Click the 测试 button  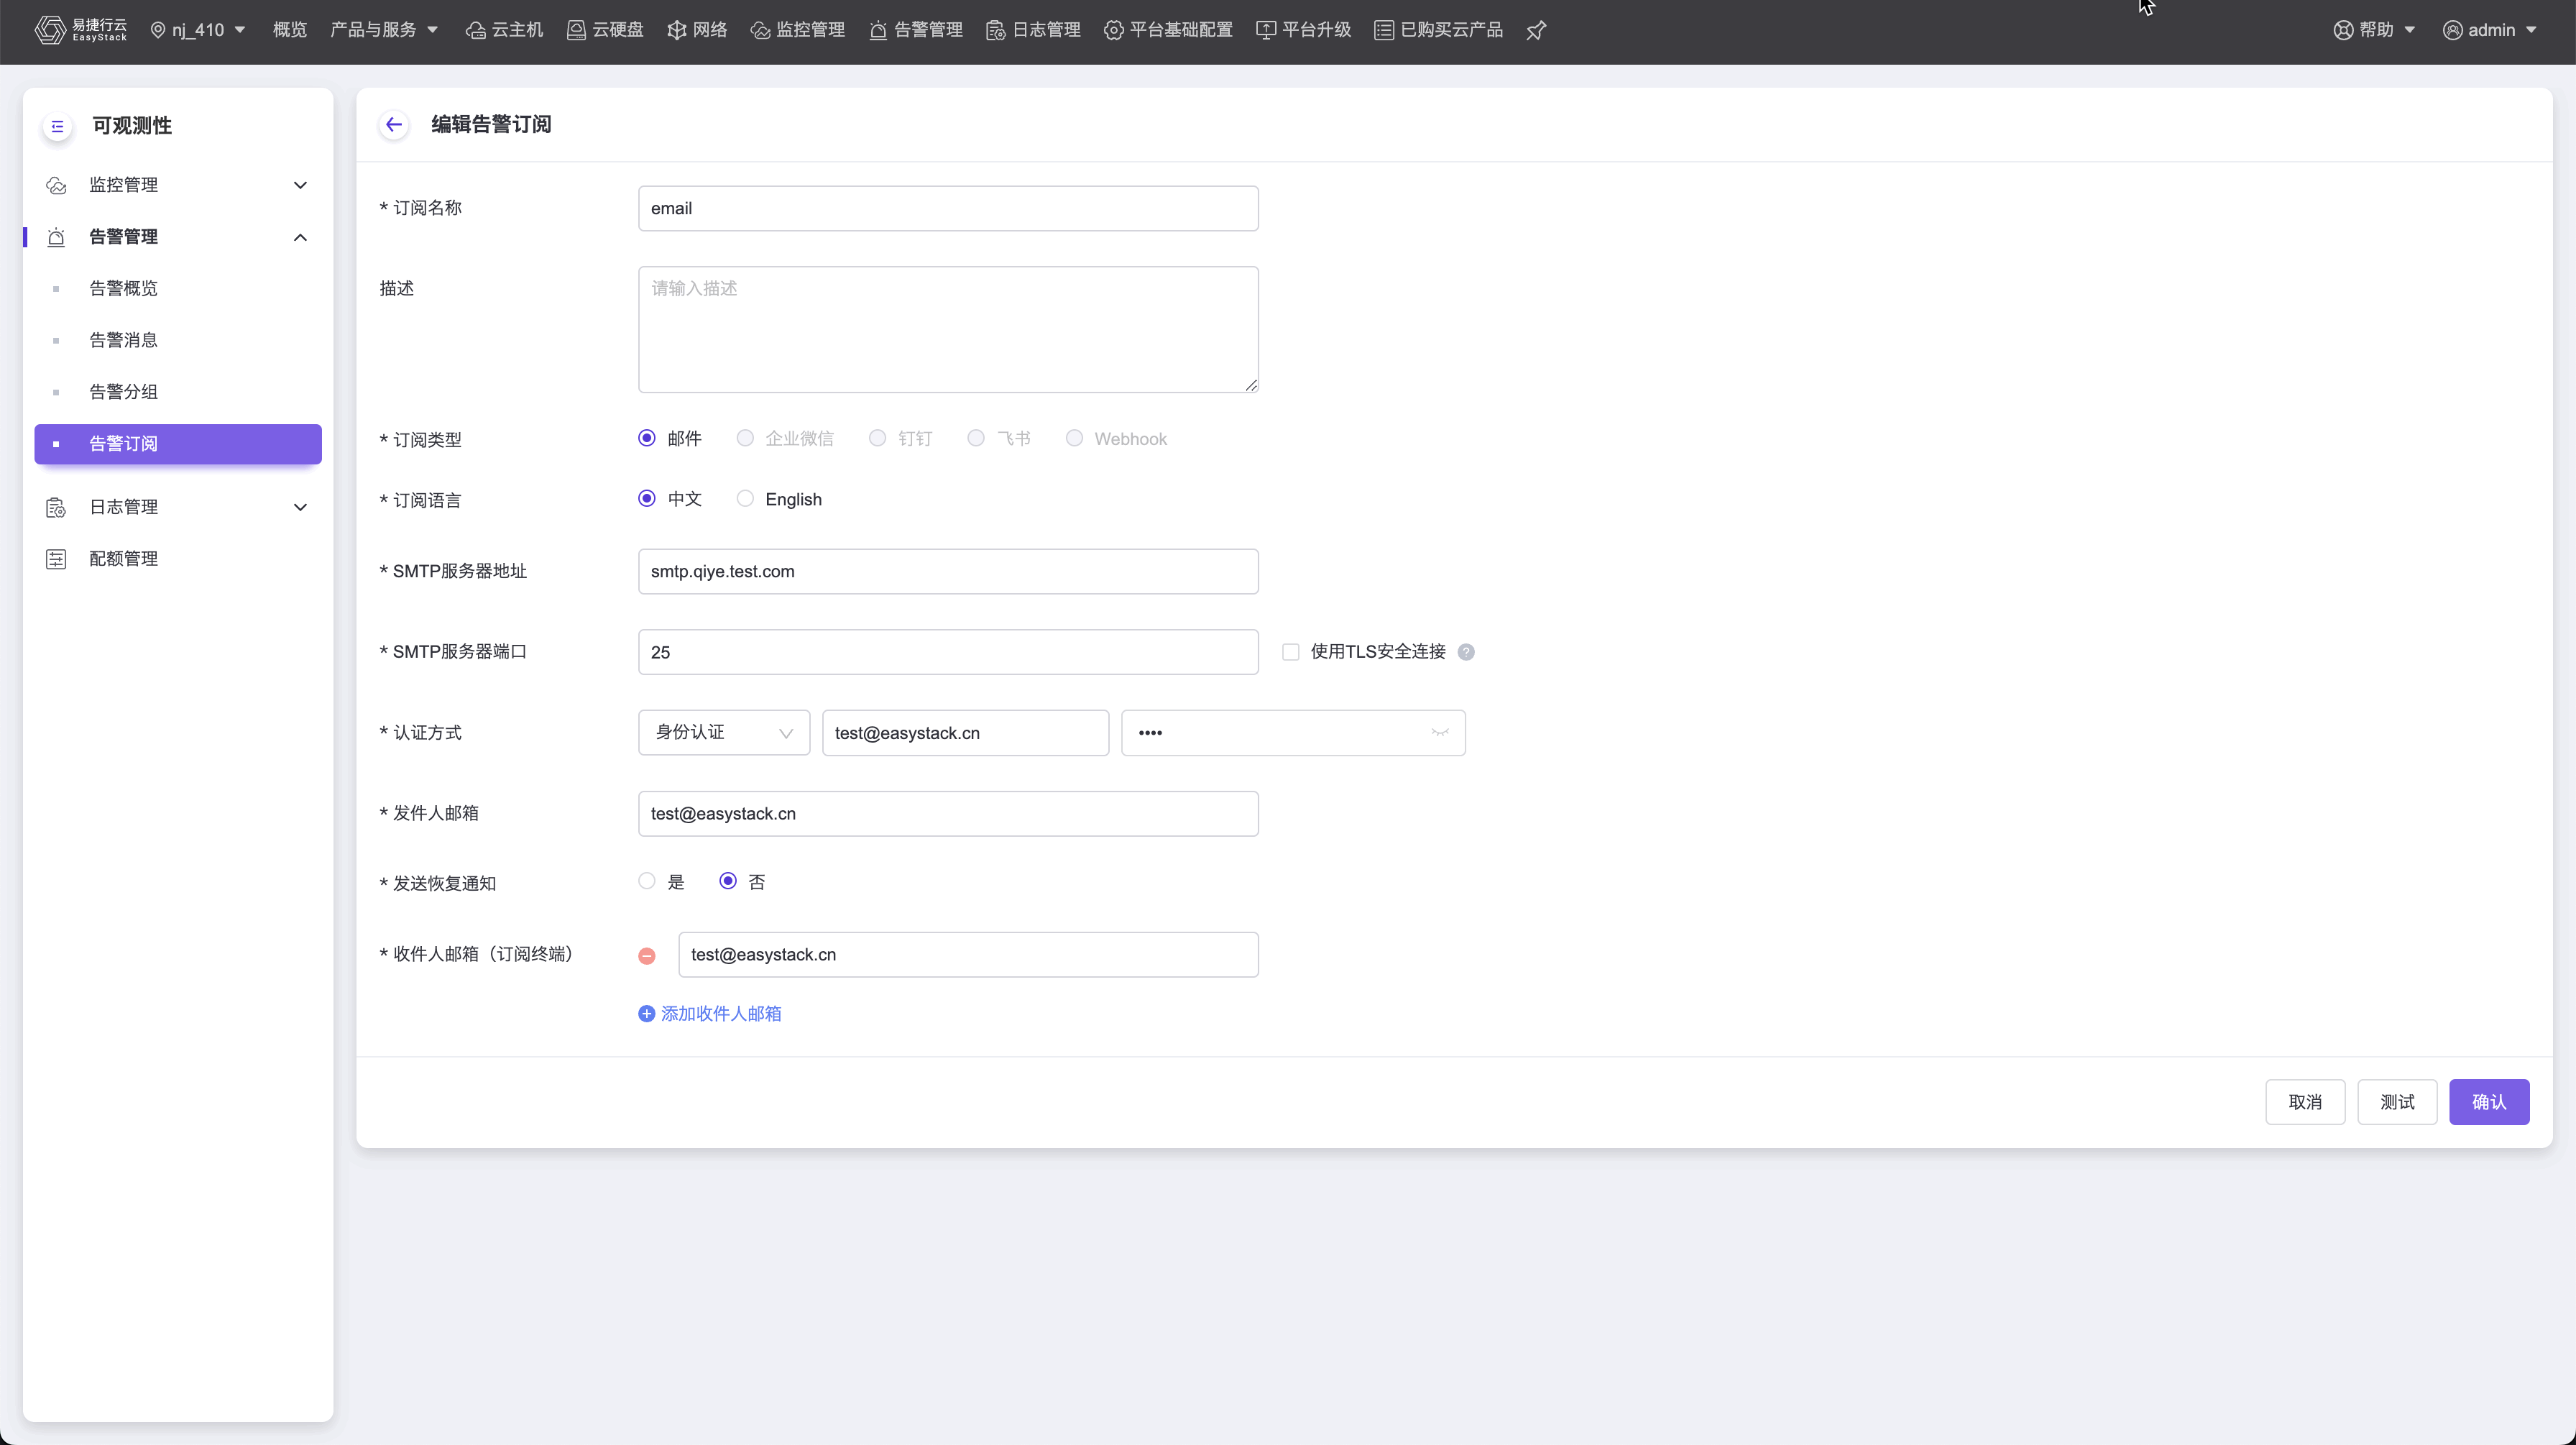(x=2396, y=1102)
